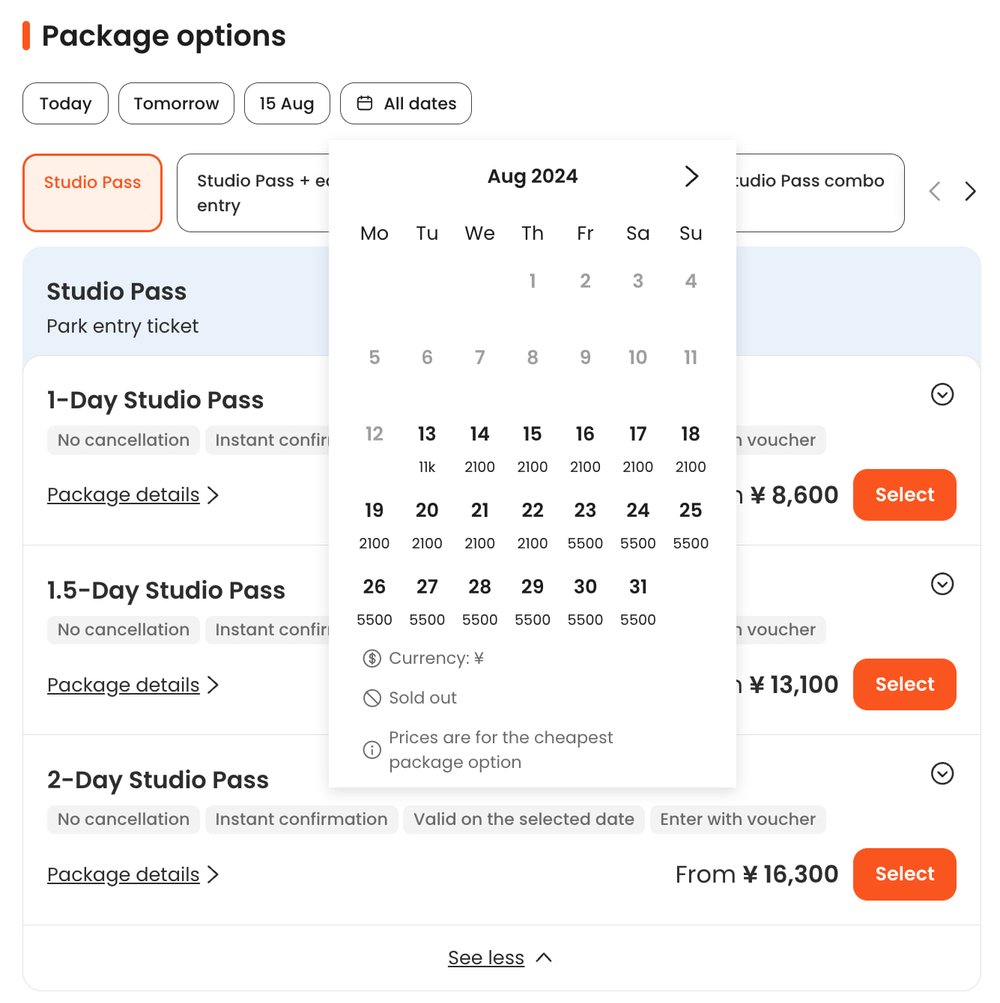Collapse list with See less

tap(500, 958)
